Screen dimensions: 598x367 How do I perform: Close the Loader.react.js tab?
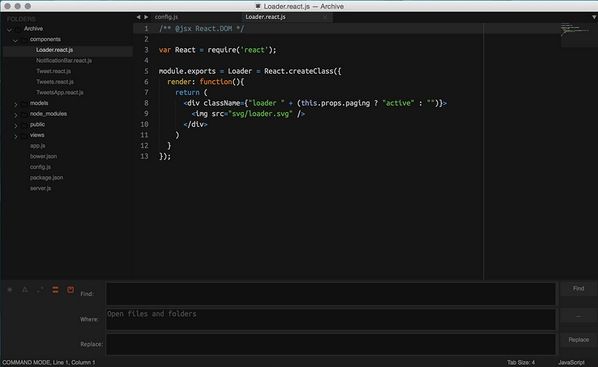tap(325, 17)
